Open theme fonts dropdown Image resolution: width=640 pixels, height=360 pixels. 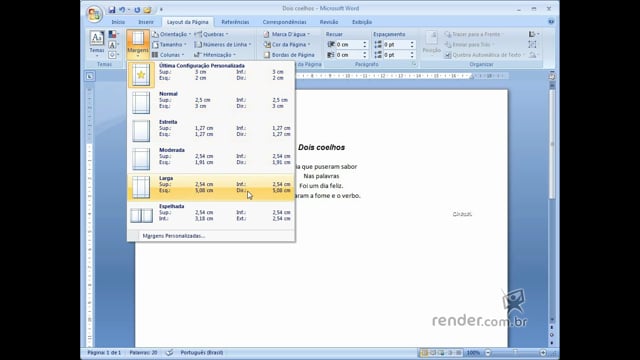coord(113,44)
